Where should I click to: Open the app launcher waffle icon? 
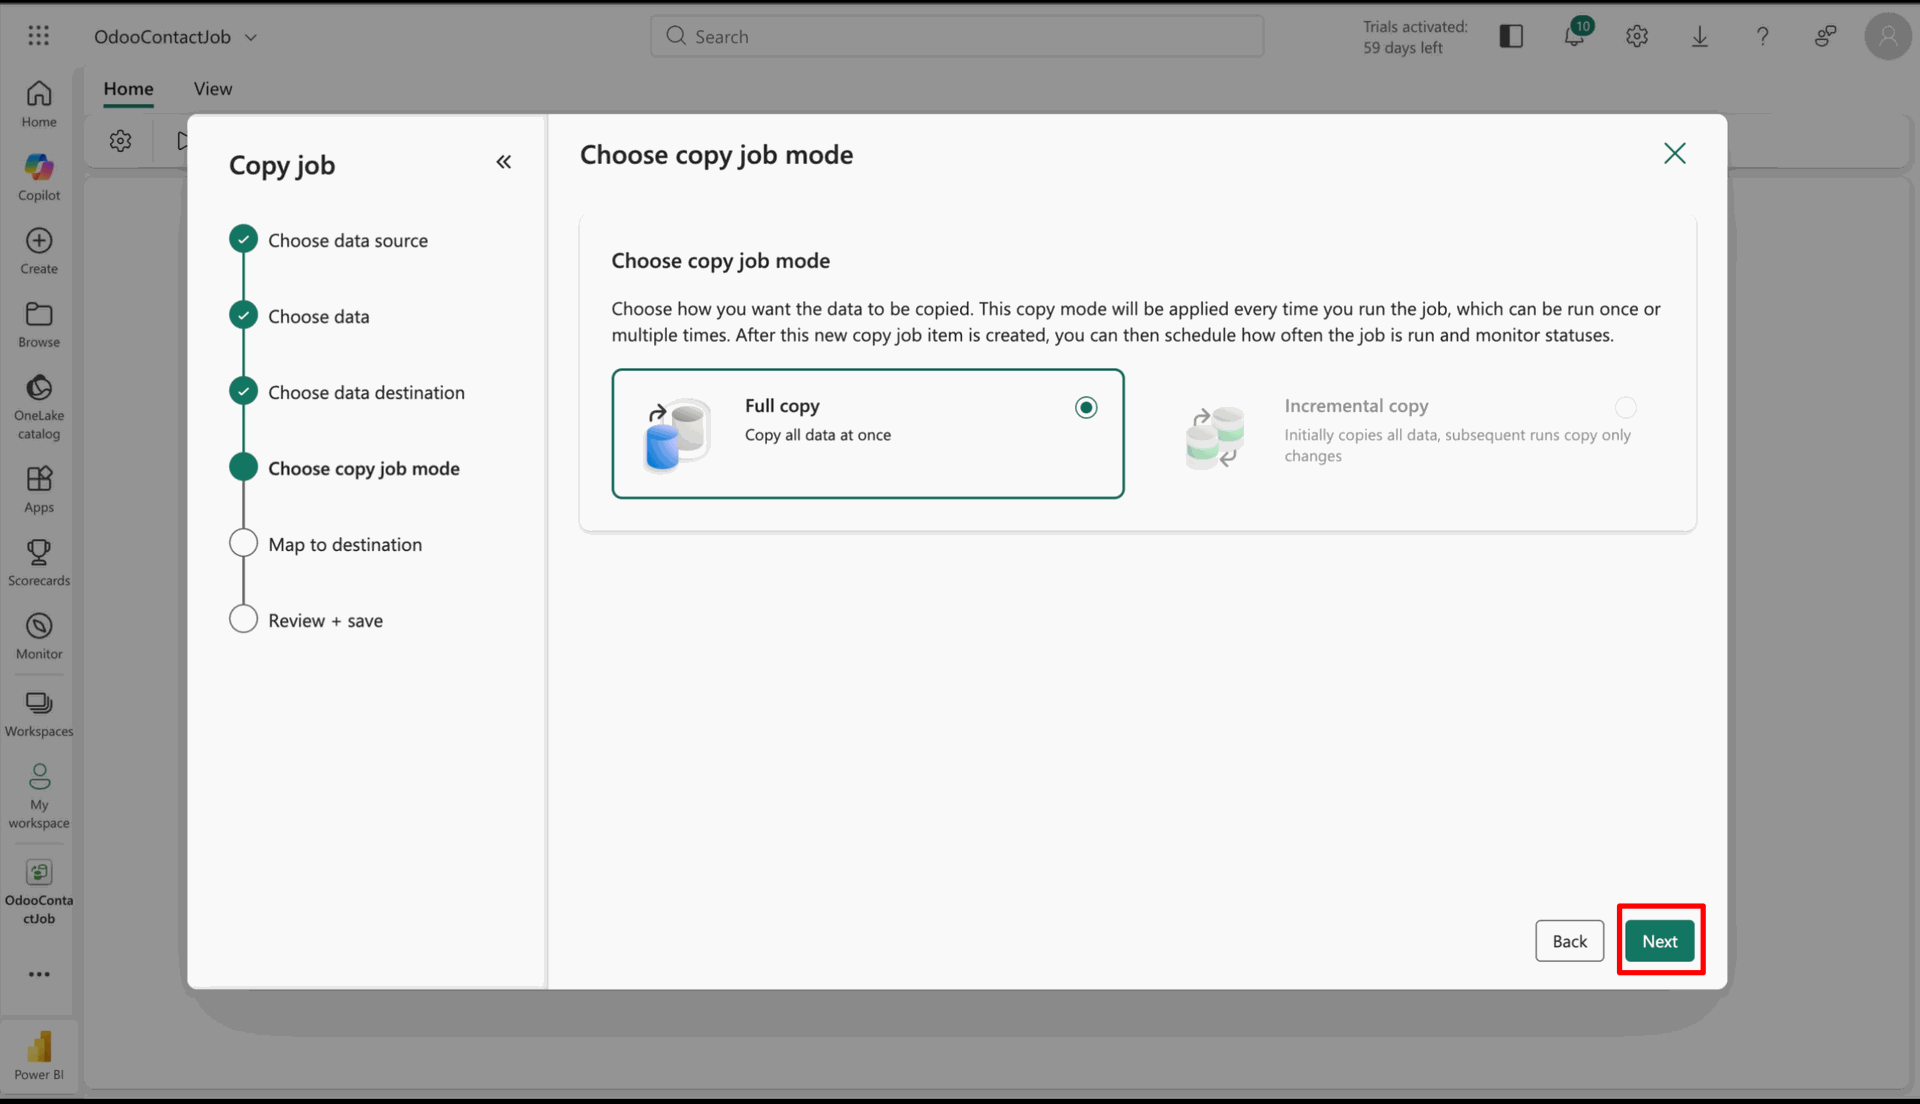click(39, 36)
